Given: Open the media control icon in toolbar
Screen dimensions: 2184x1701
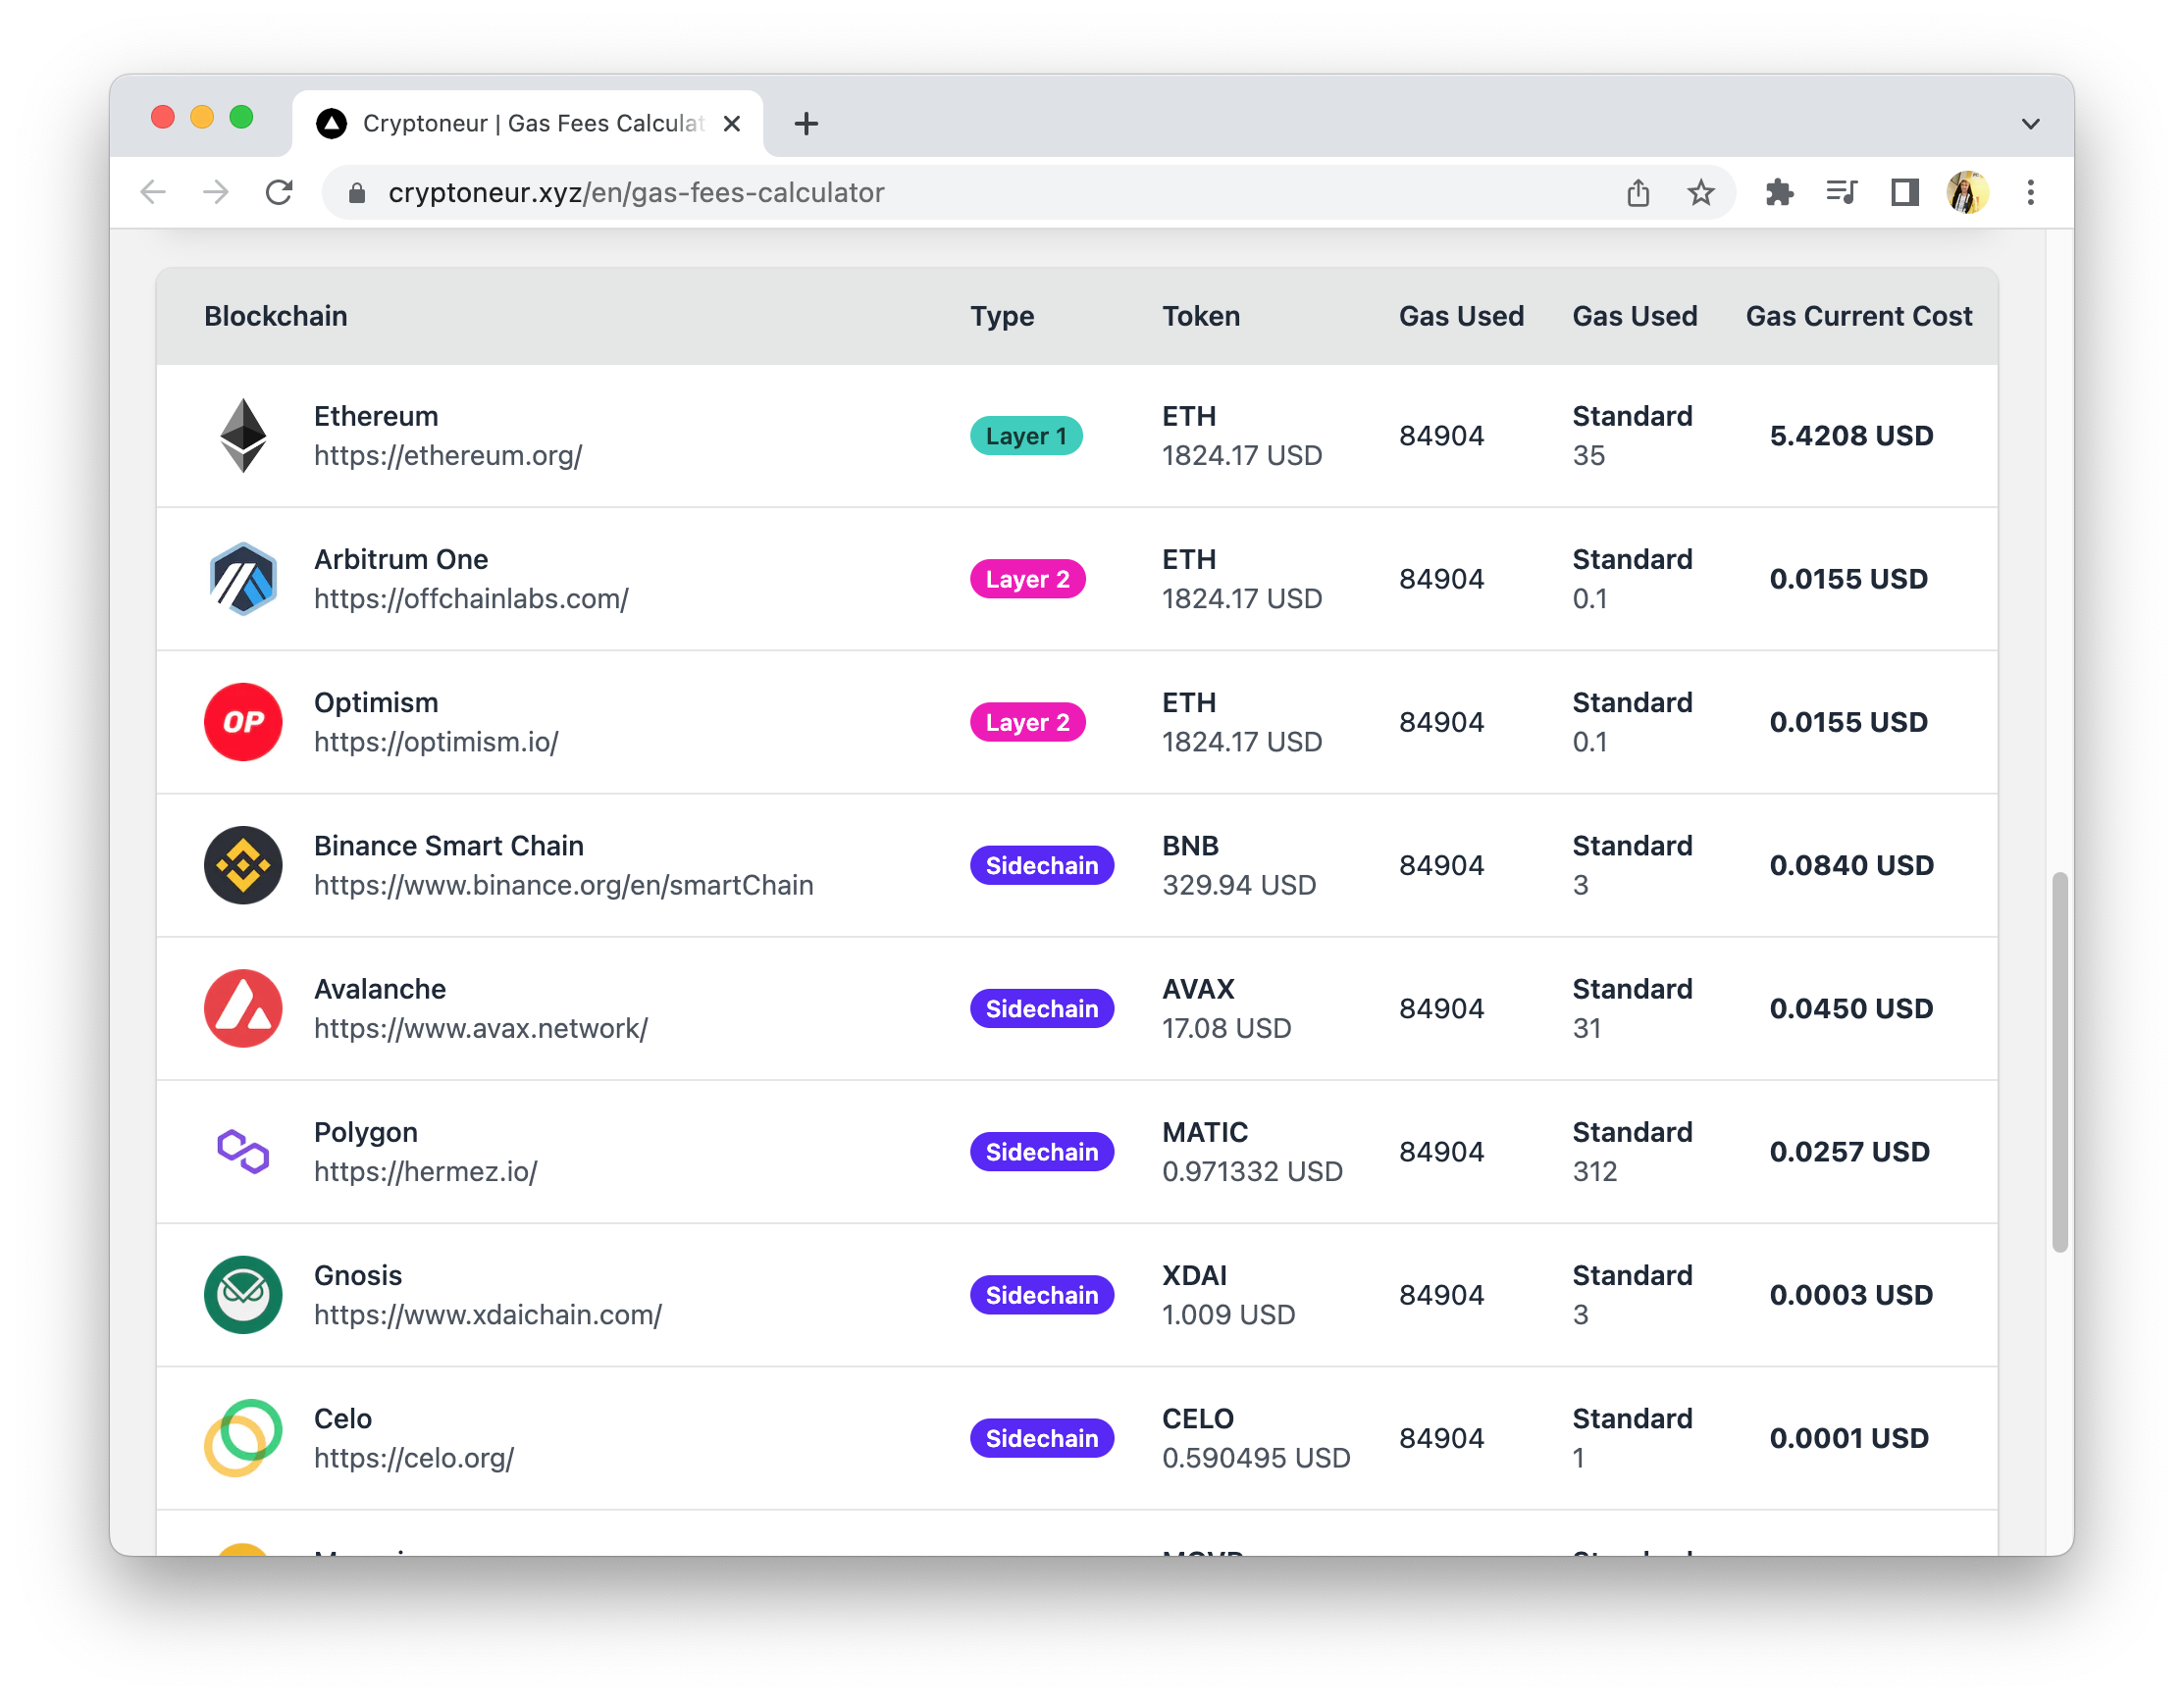Looking at the screenshot, I should coord(1841,192).
